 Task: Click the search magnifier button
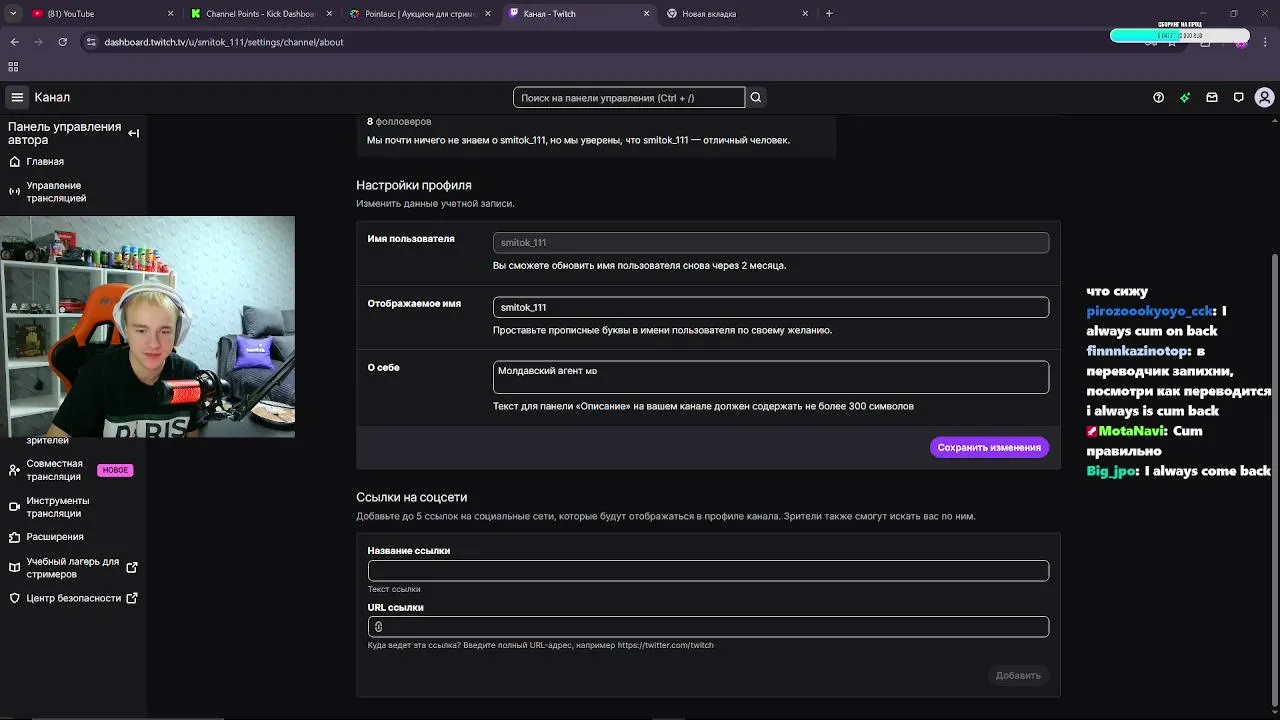coord(756,97)
